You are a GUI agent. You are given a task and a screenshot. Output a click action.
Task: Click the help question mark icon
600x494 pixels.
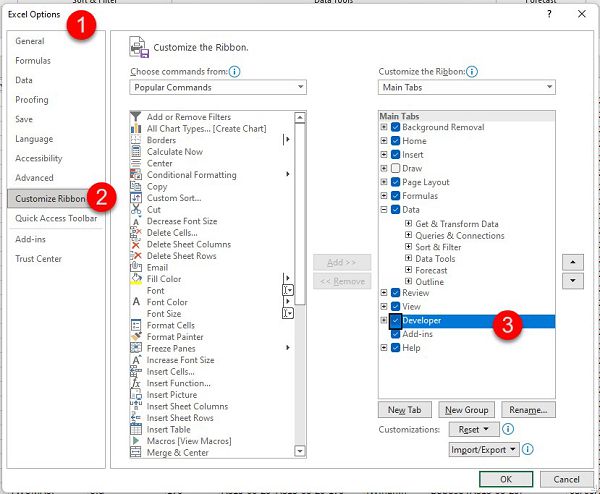pyautogui.click(x=549, y=14)
